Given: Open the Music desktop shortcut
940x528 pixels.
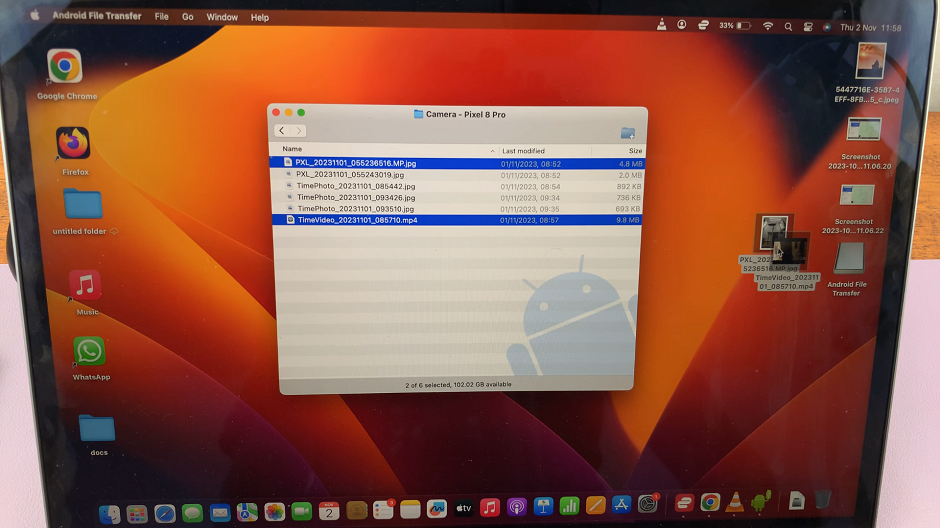Looking at the screenshot, I should click(x=85, y=286).
